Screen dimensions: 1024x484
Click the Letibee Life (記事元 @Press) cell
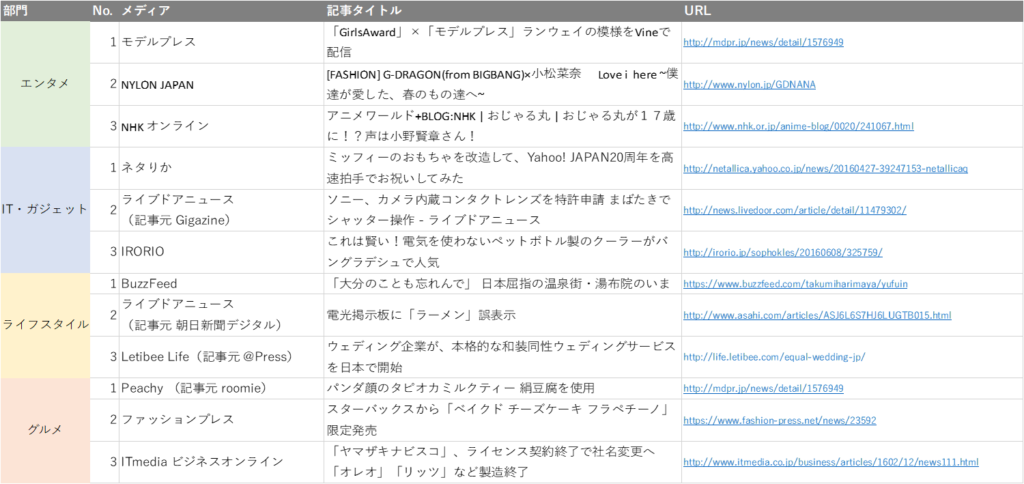221,357
